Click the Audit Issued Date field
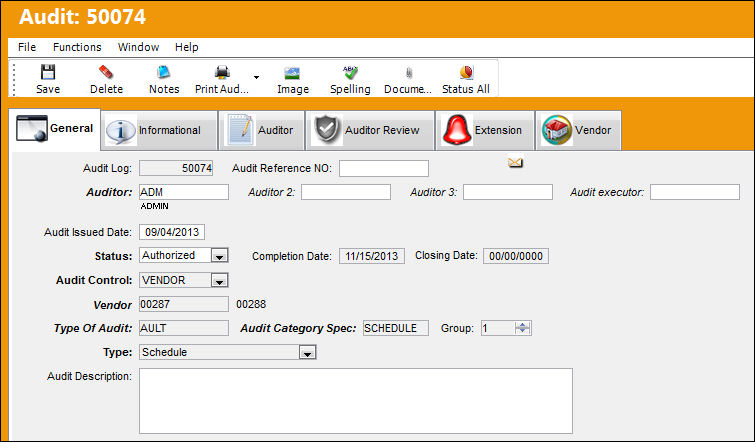The width and height of the screenshot is (755, 442). [x=172, y=232]
